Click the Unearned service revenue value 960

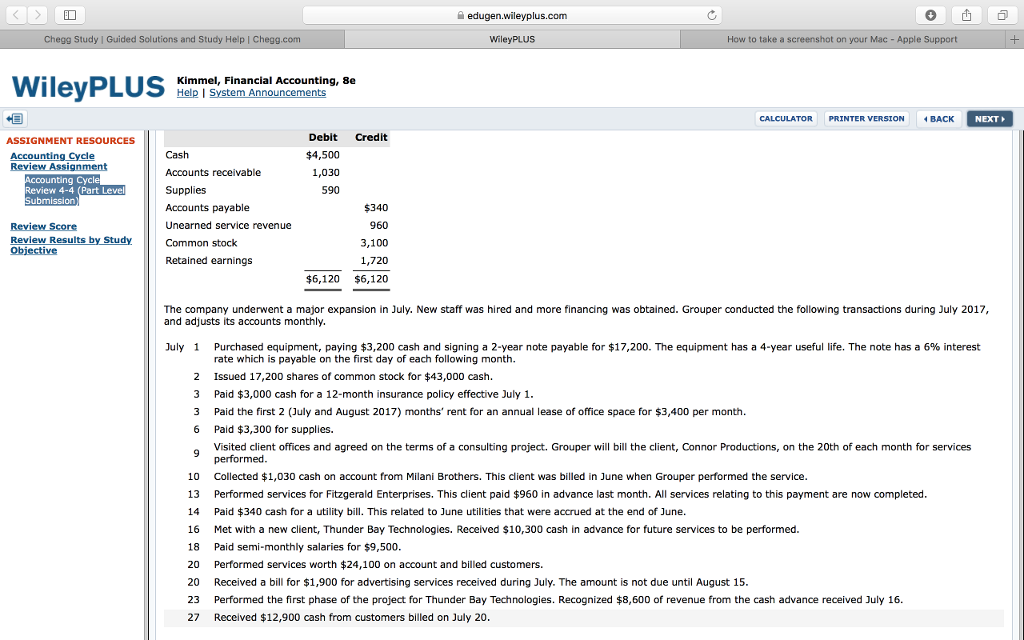pos(379,225)
